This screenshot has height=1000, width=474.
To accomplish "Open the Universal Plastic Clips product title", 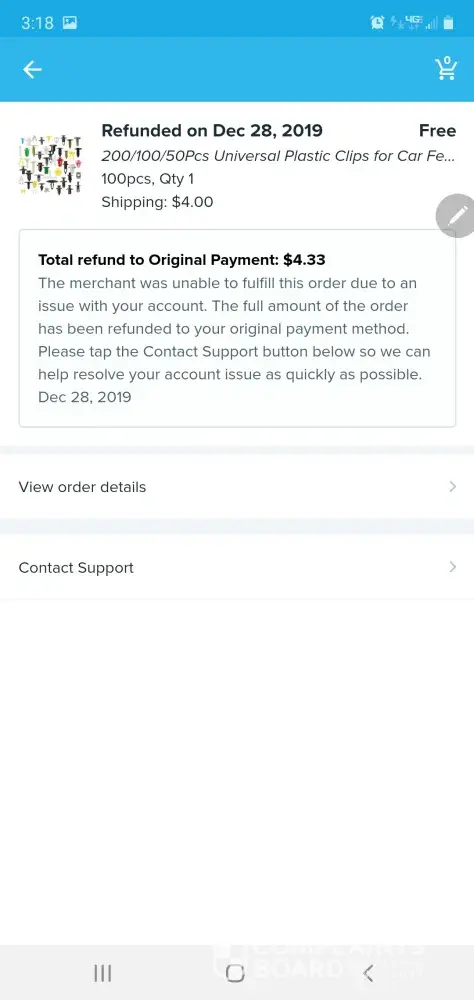I will pos(279,156).
